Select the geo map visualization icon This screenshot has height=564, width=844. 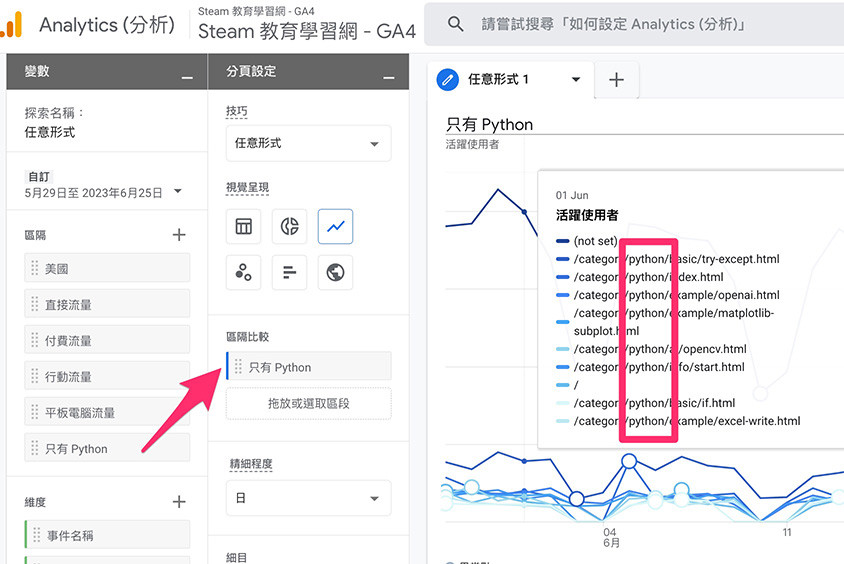tap(335, 272)
